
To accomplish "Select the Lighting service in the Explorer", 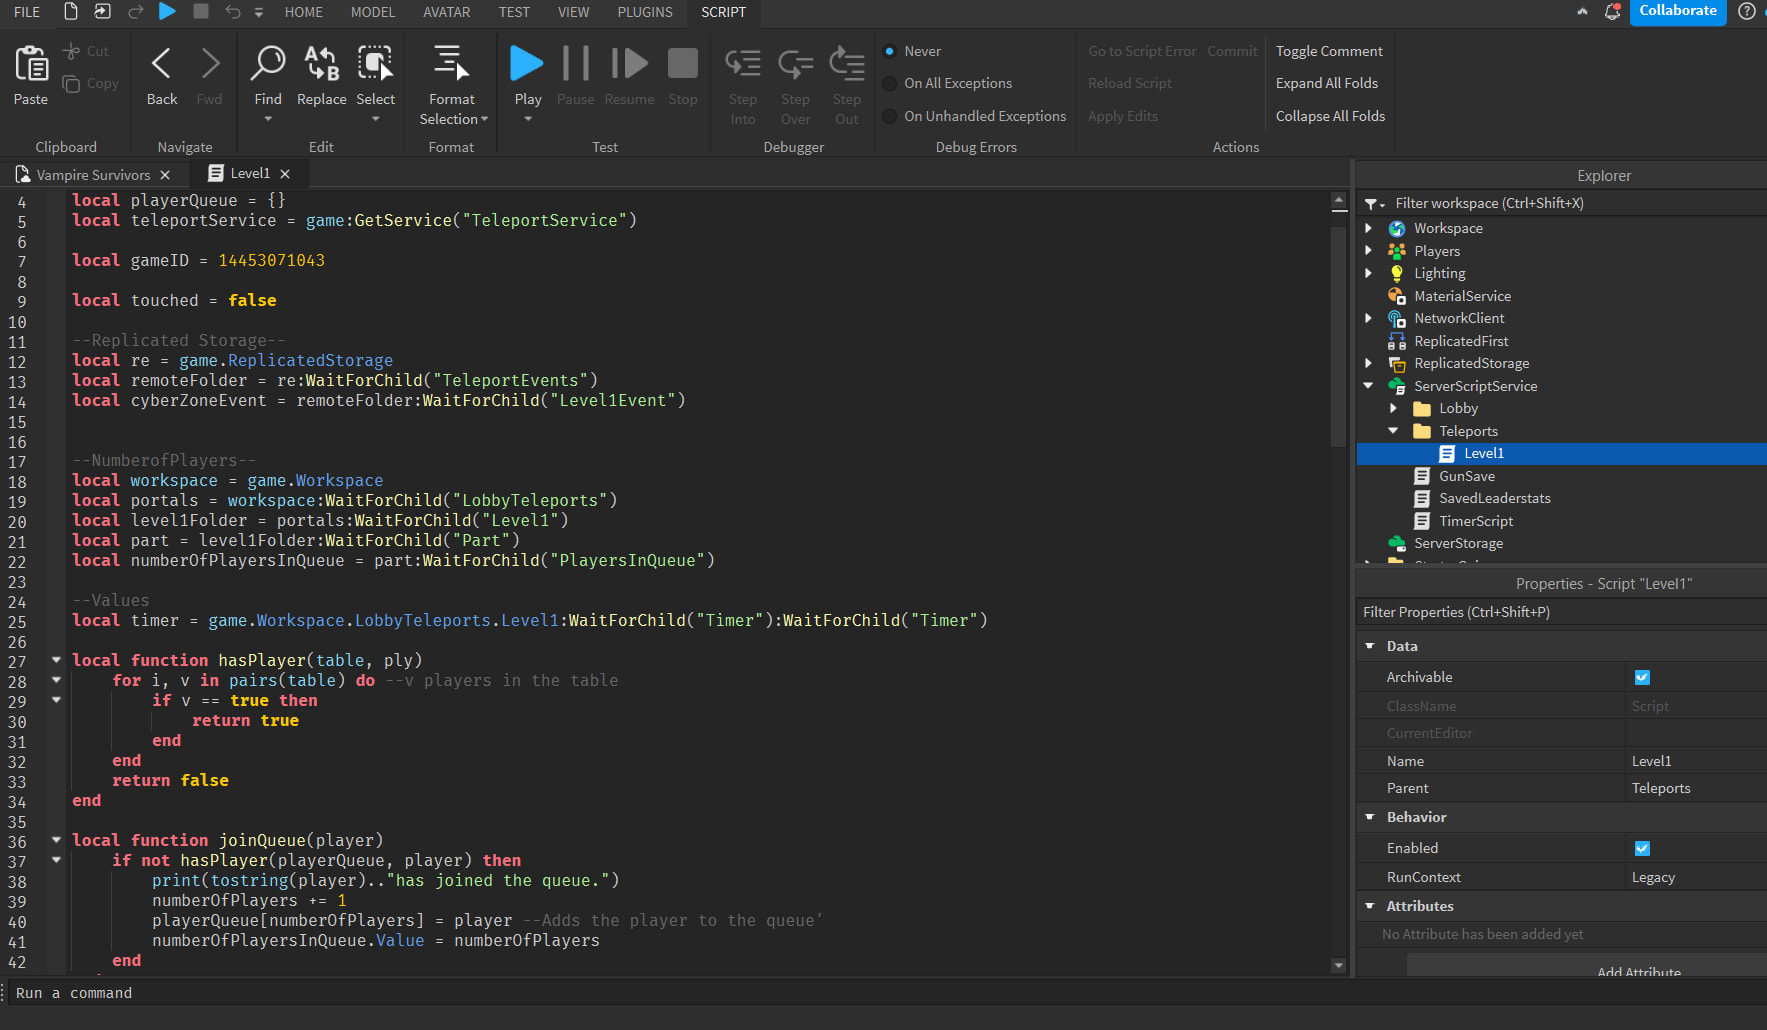I will [1439, 273].
